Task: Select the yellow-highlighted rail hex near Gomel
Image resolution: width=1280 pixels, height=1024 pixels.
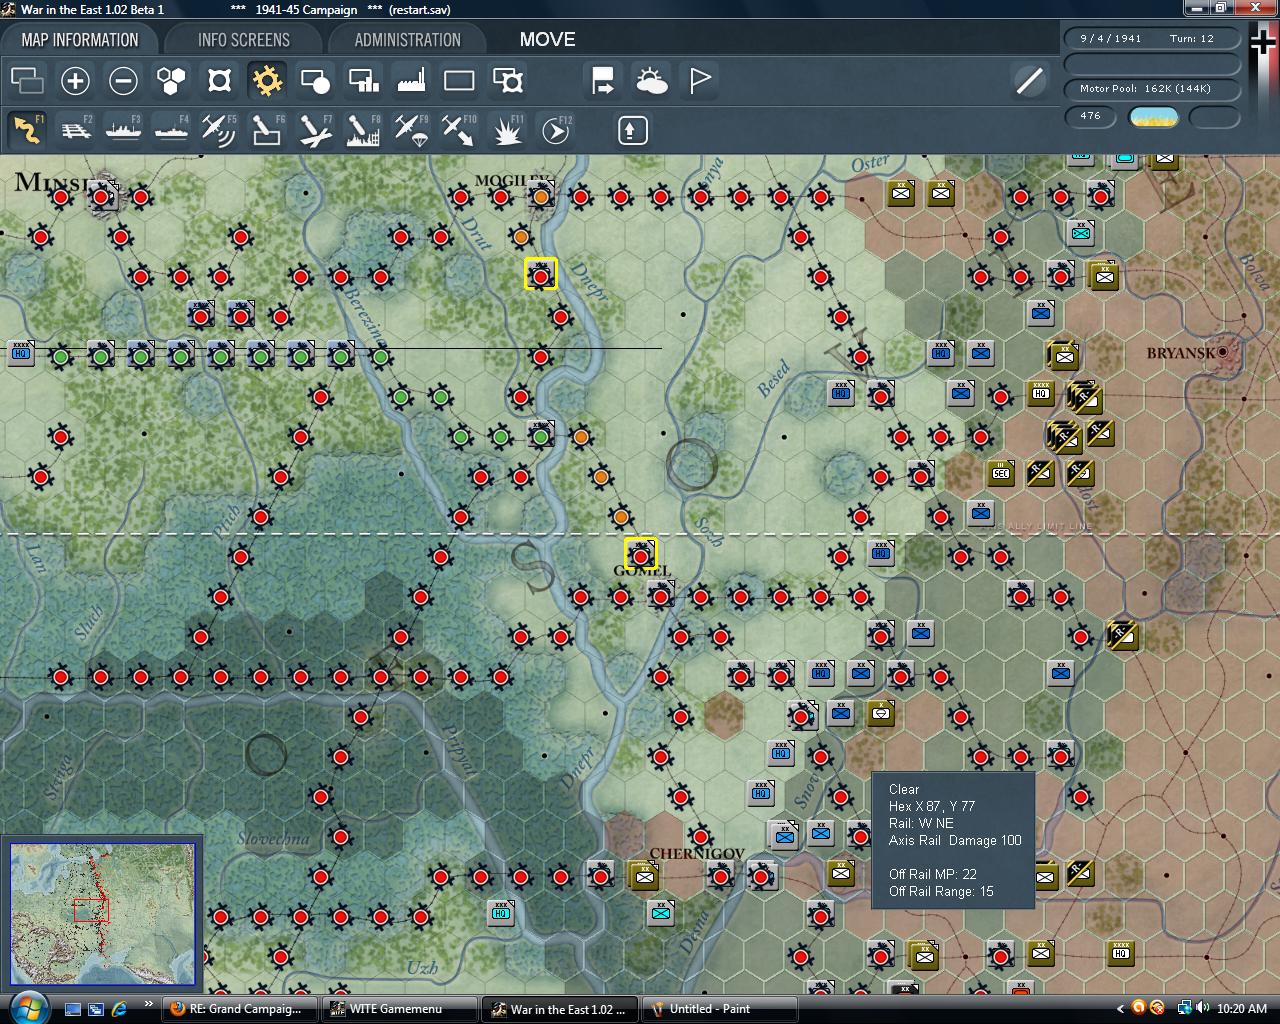Action: point(641,554)
